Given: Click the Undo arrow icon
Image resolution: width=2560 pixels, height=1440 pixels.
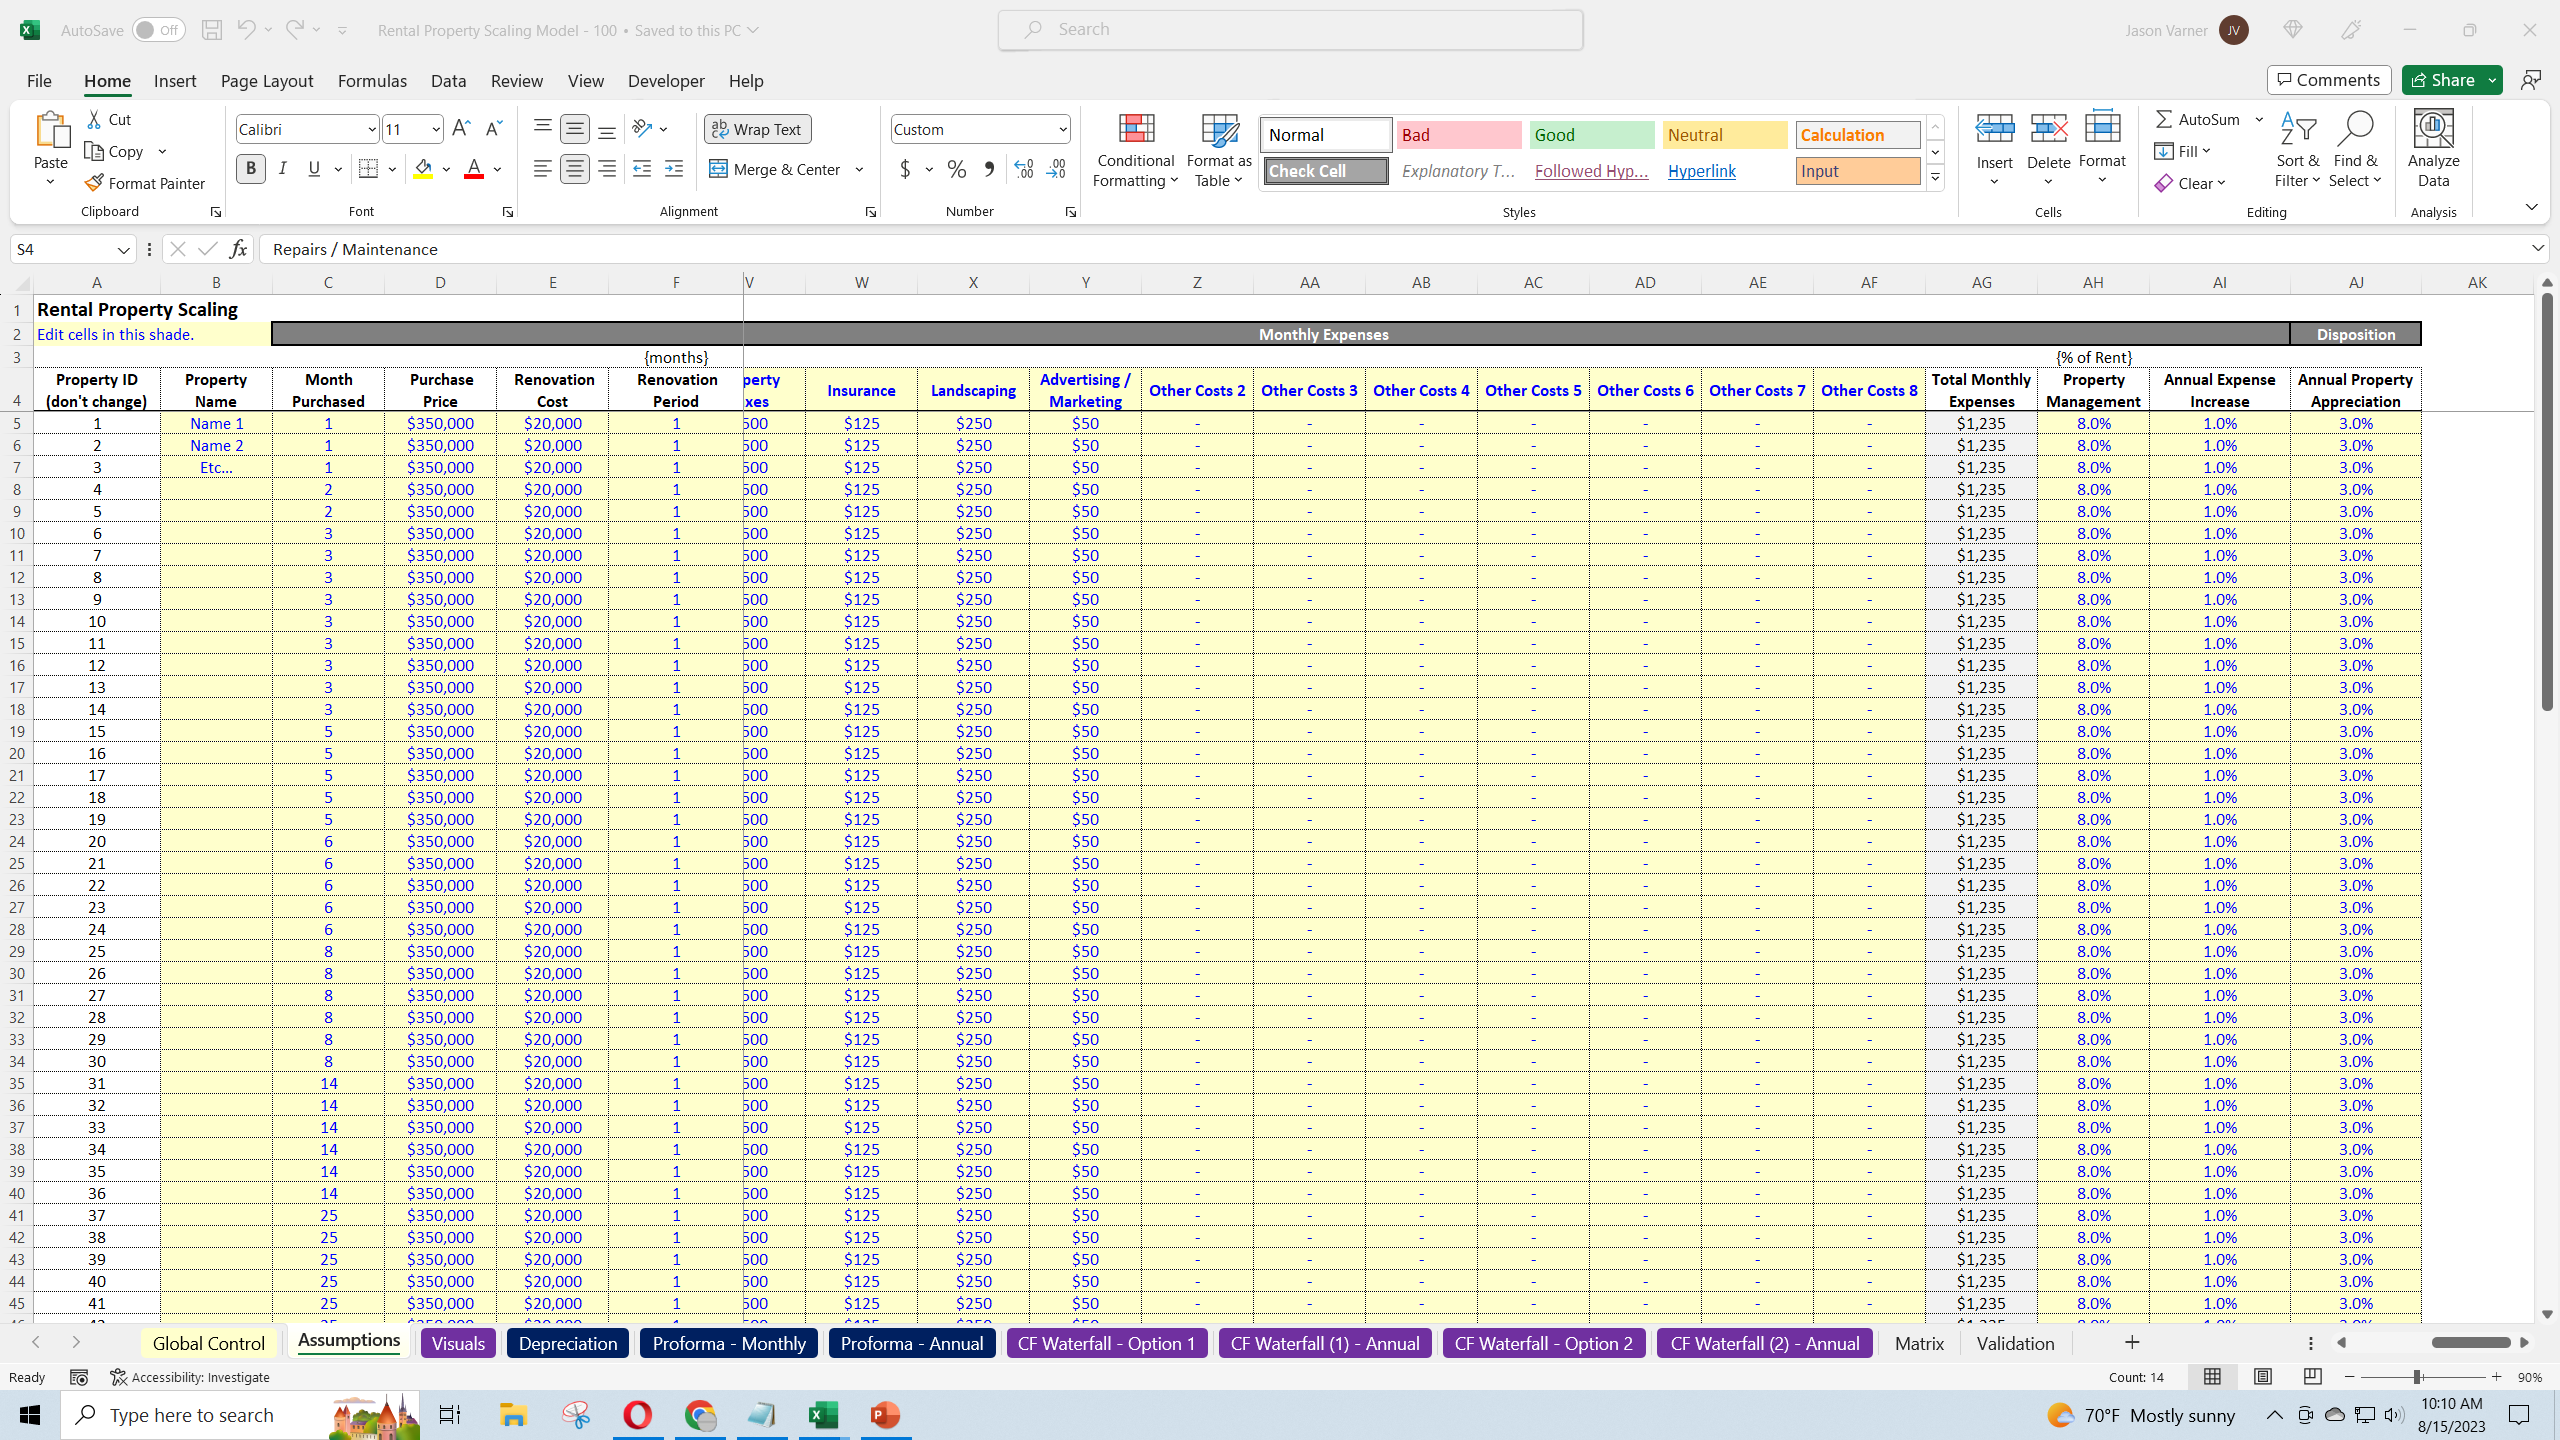Looking at the screenshot, I should click(245, 30).
